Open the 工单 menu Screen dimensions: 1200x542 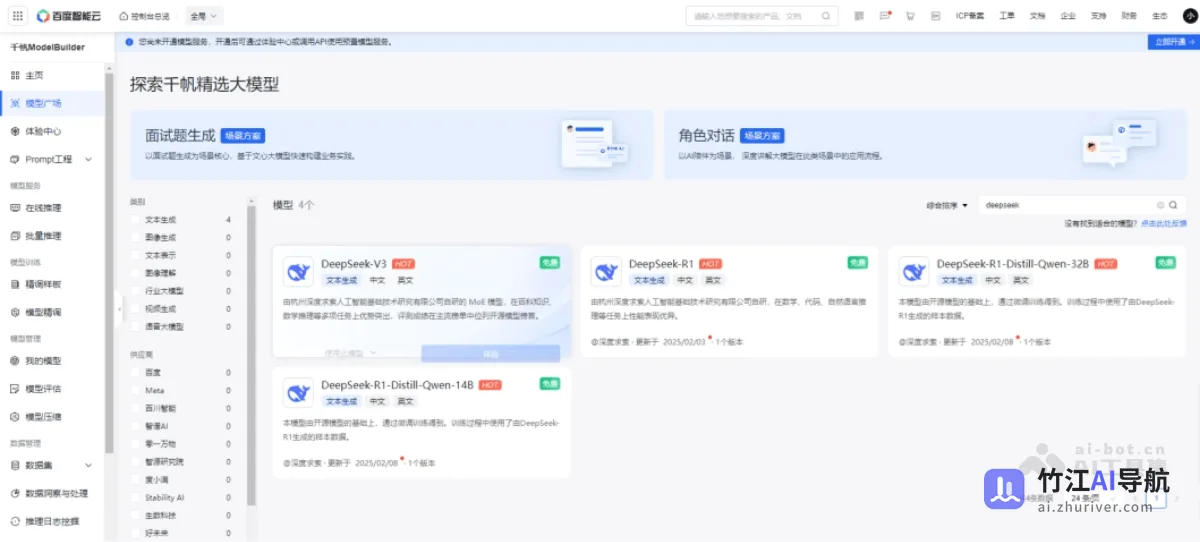[1007, 16]
